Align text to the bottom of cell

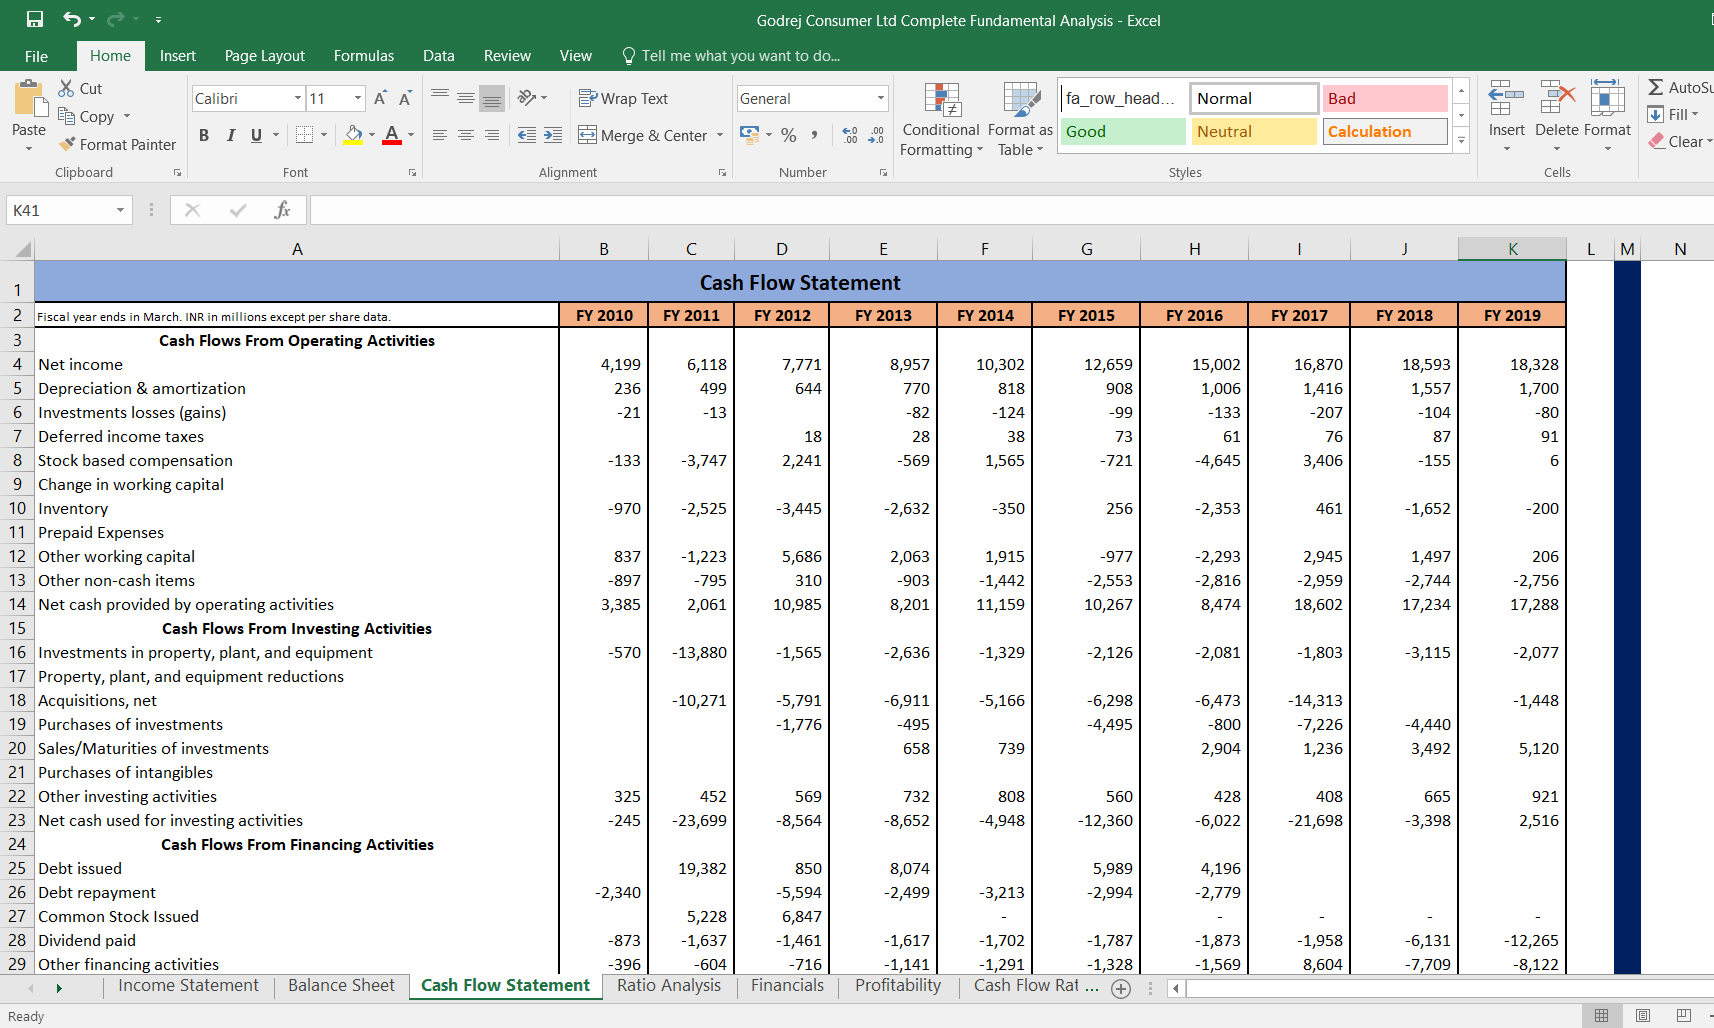pos(492,98)
